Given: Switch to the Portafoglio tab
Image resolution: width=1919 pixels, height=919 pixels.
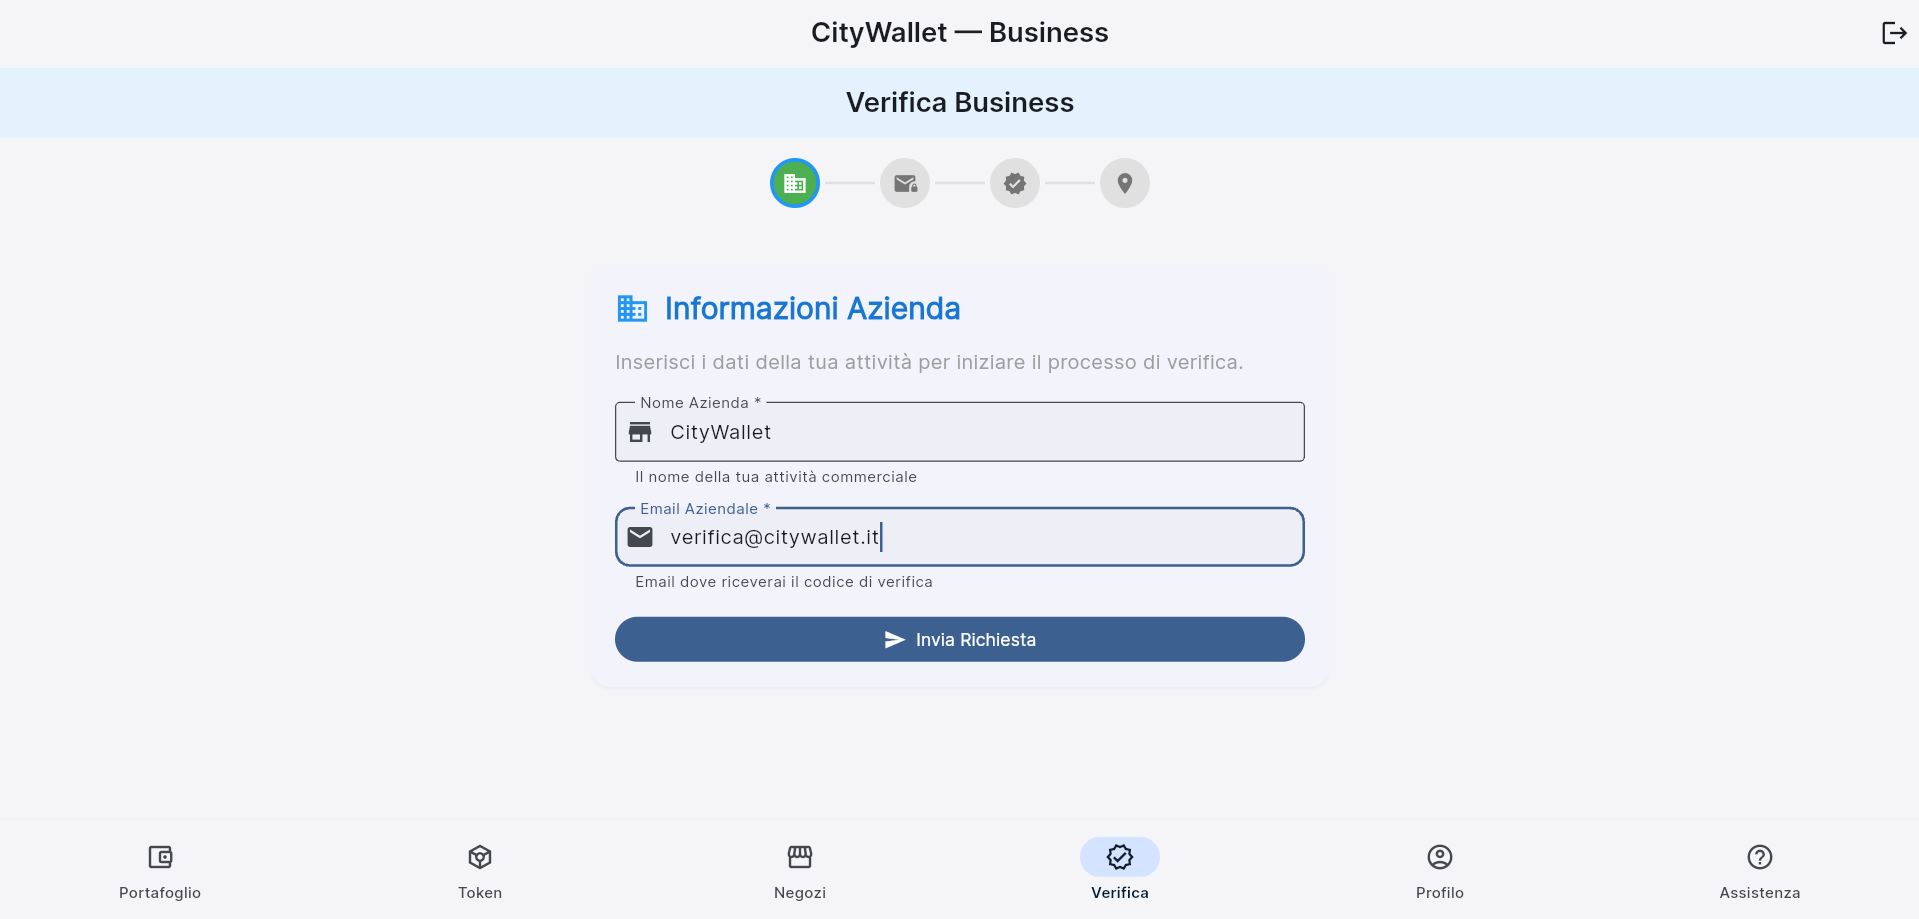Looking at the screenshot, I should pos(159,870).
